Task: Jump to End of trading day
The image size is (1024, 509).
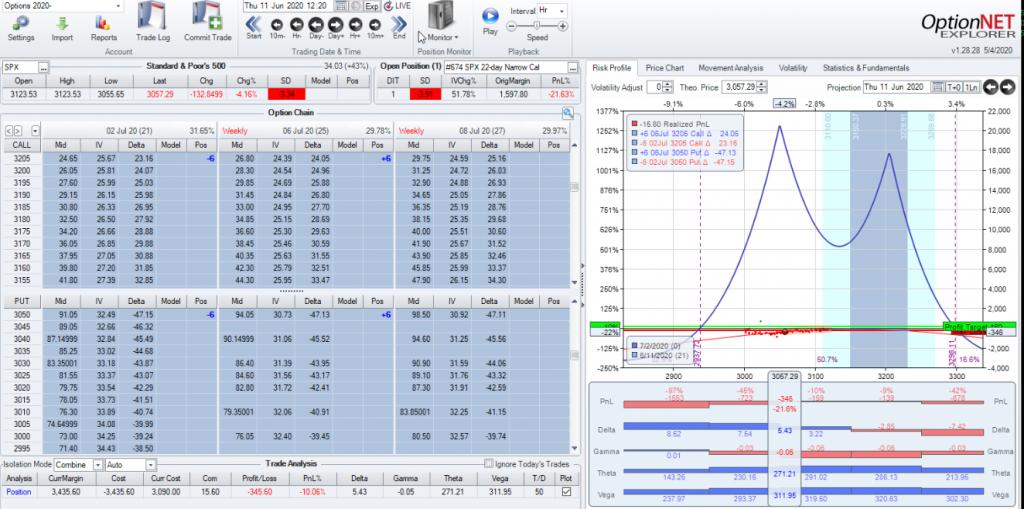Action: click(x=399, y=24)
